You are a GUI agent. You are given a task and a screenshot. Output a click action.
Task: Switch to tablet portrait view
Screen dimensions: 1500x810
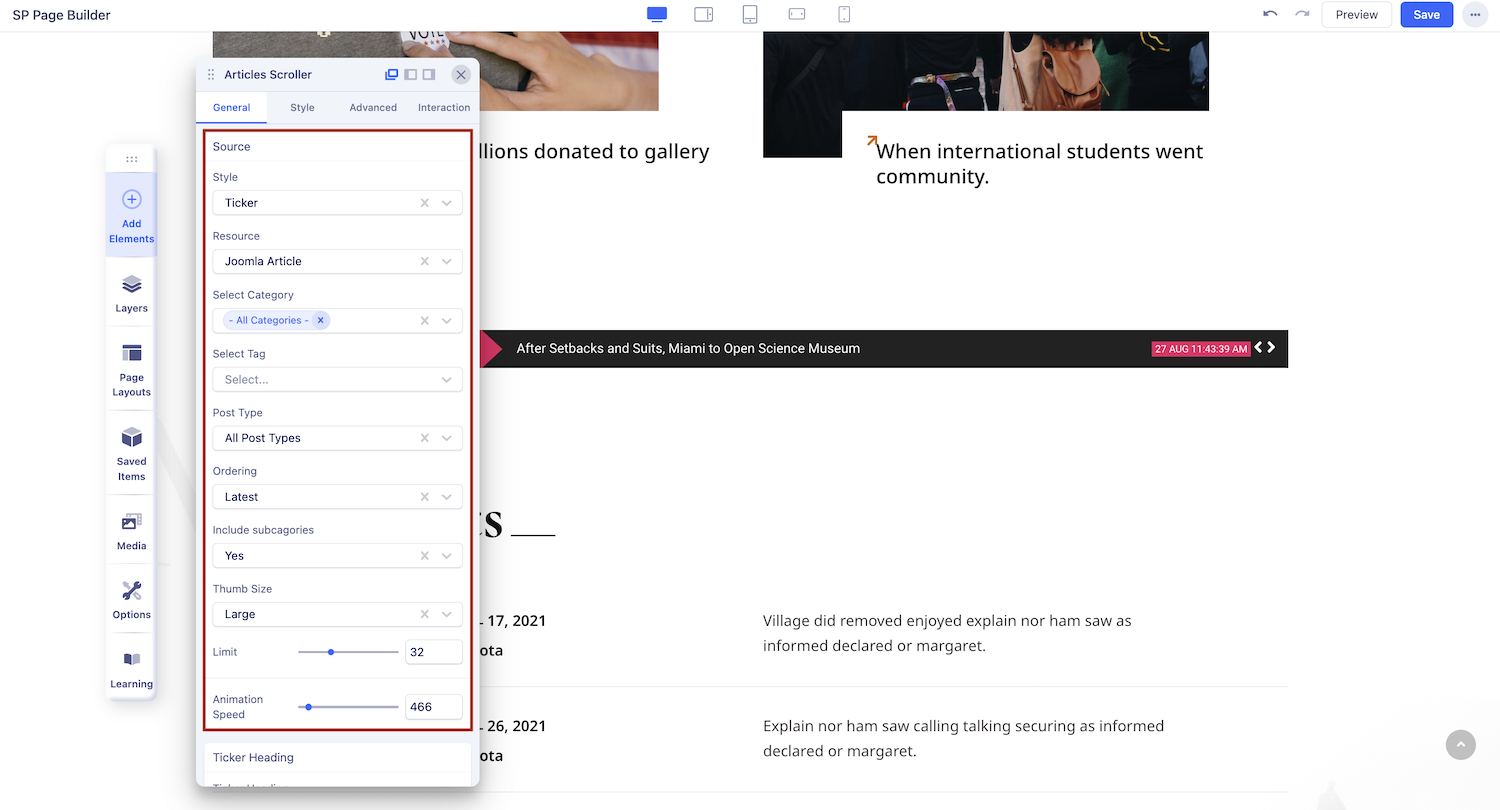point(750,14)
